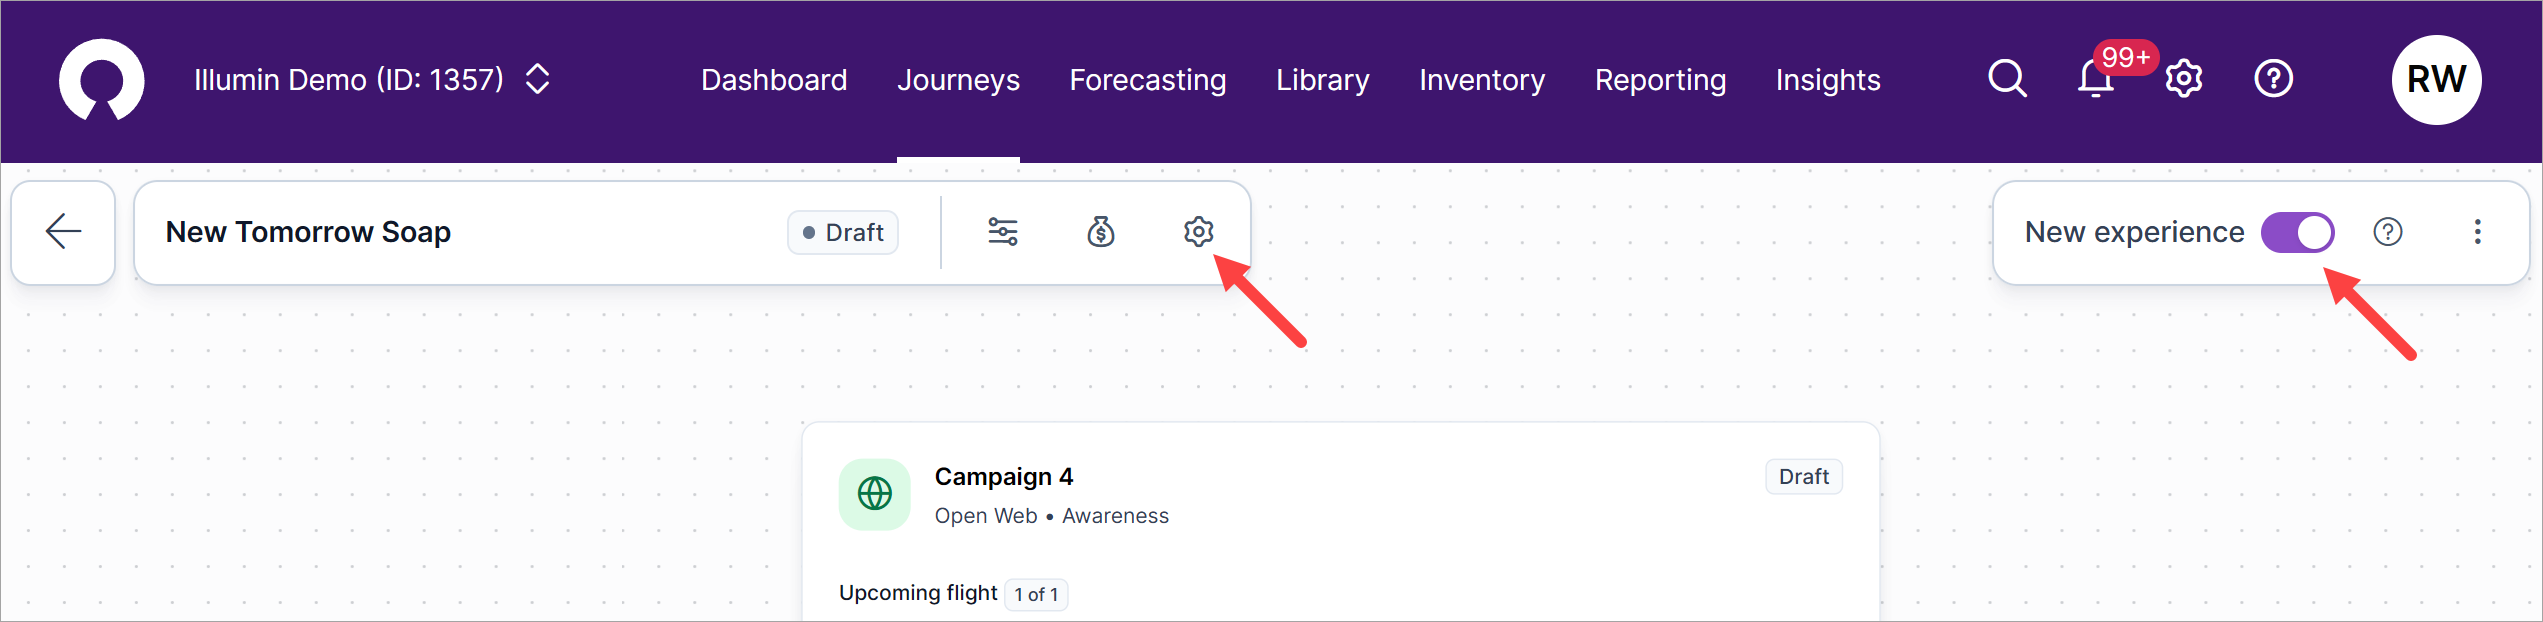Go to the Dashboard tab
This screenshot has width=2543, height=622.
click(774, 80)
